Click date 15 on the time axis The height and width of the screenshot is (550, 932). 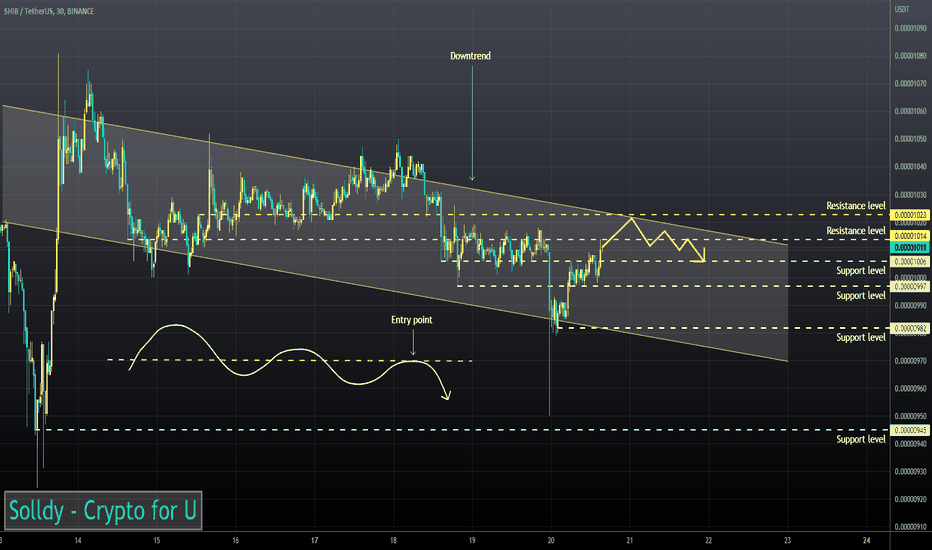coord(157,540)
